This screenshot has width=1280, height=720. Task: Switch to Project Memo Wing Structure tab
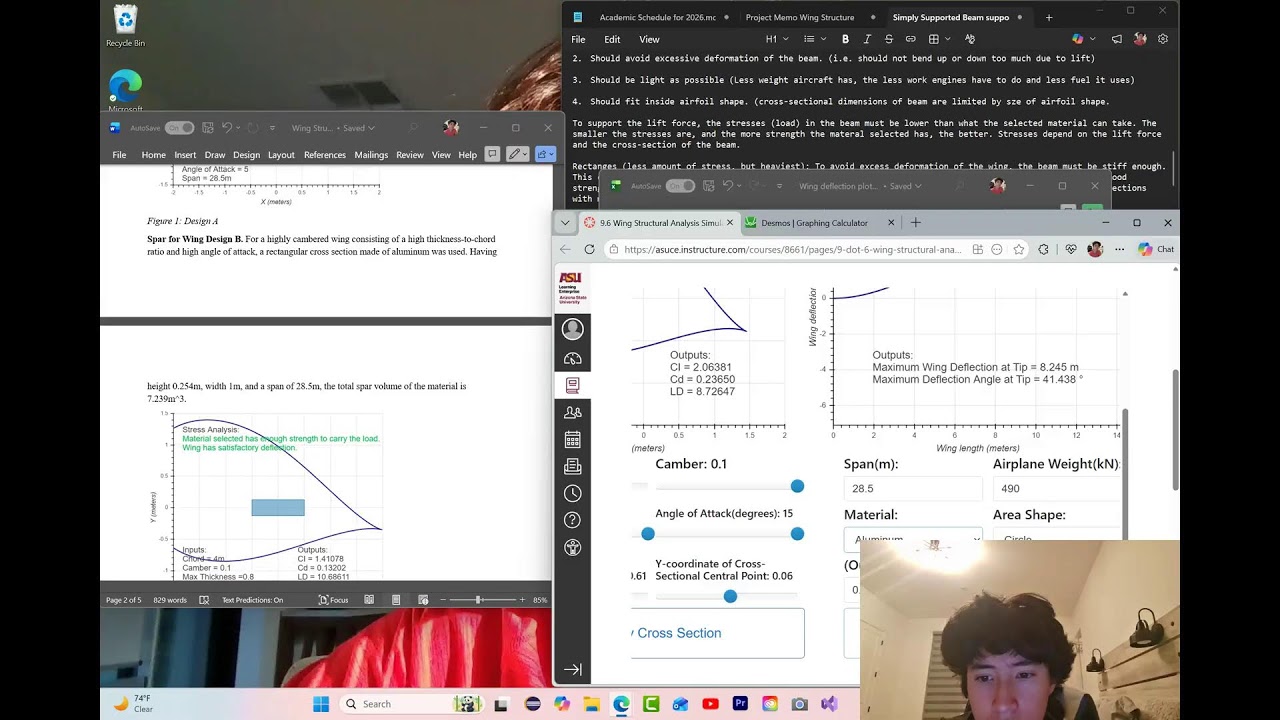(x=799, y=17)
